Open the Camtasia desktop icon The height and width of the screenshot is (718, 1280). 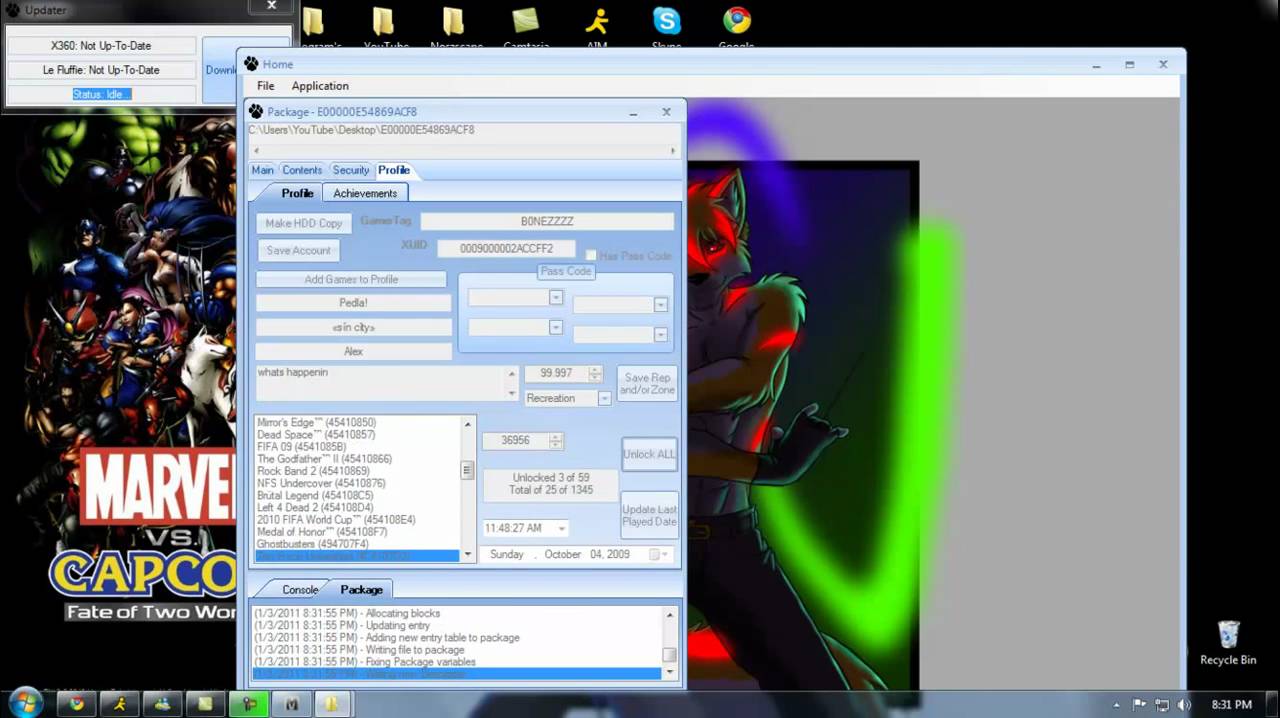click(526, 27)
